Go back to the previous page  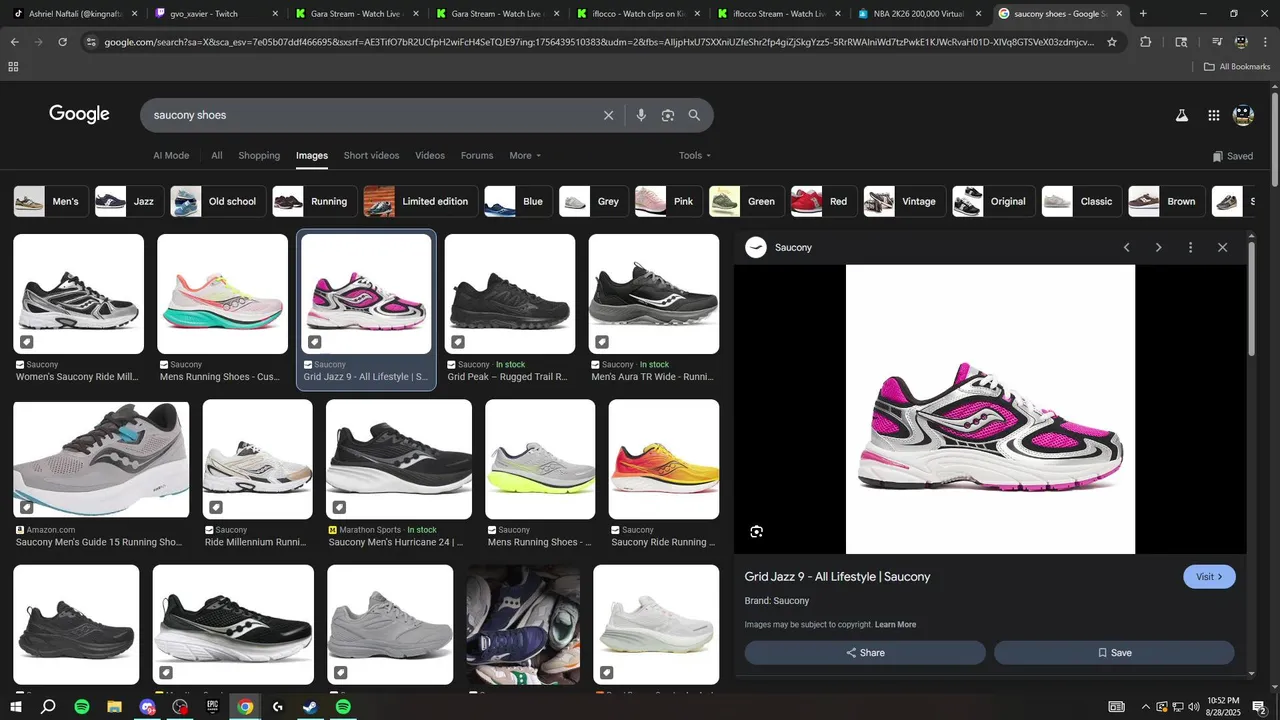pos(14,42)
